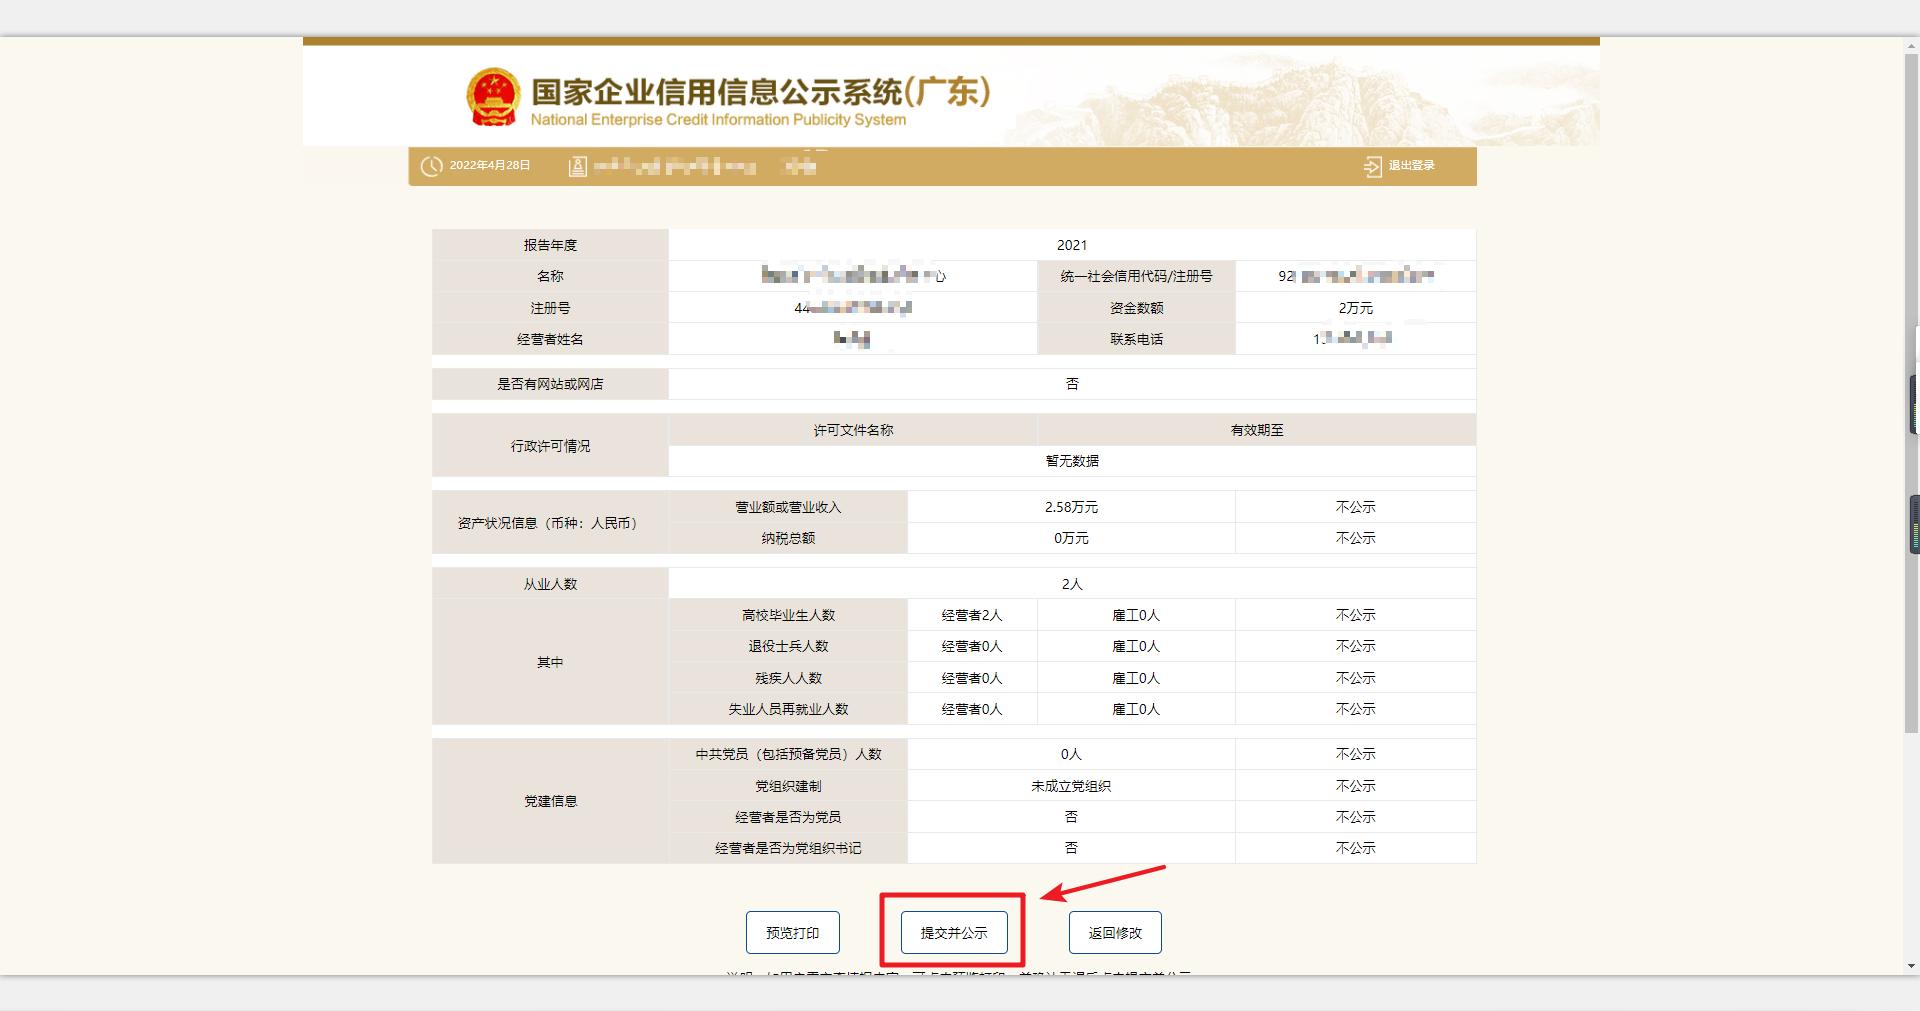Viewport: 1920px width, 1011px height.
Task: Select the 从业人数 value 2人
Action: click(1072, 583)
